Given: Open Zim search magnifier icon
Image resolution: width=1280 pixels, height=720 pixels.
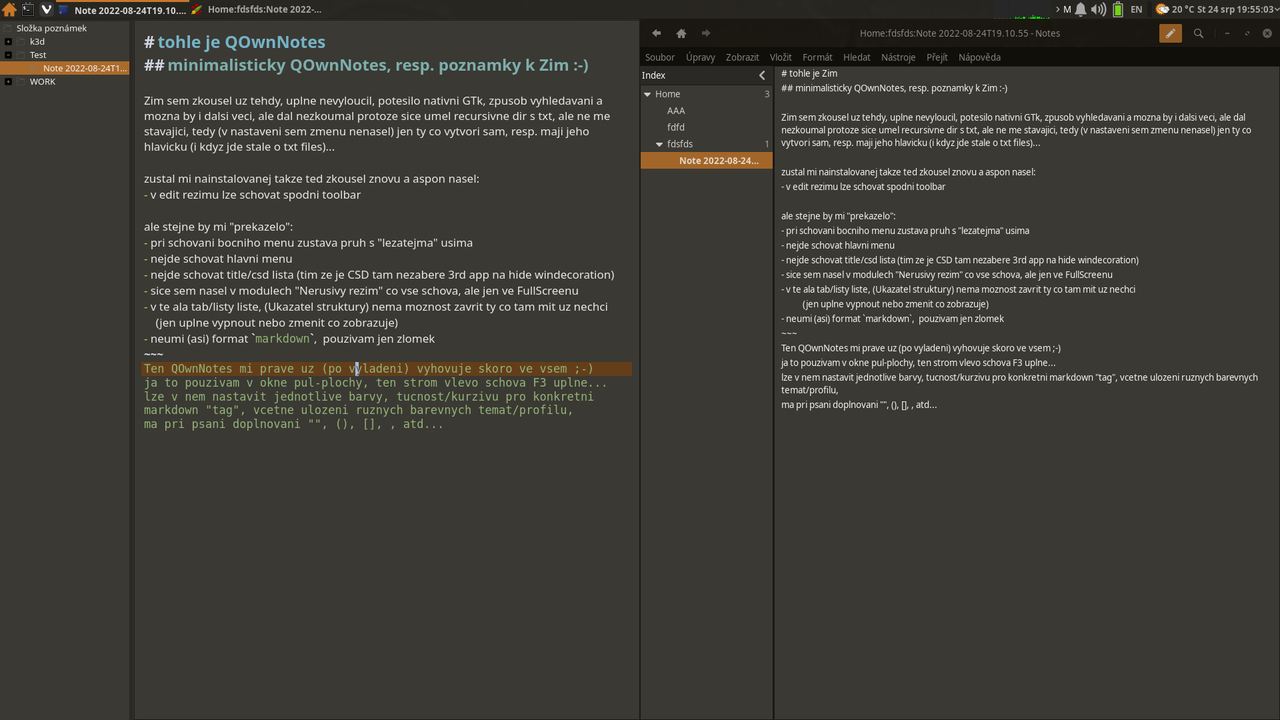Looking at the screenshot, I should [1198, 33].
